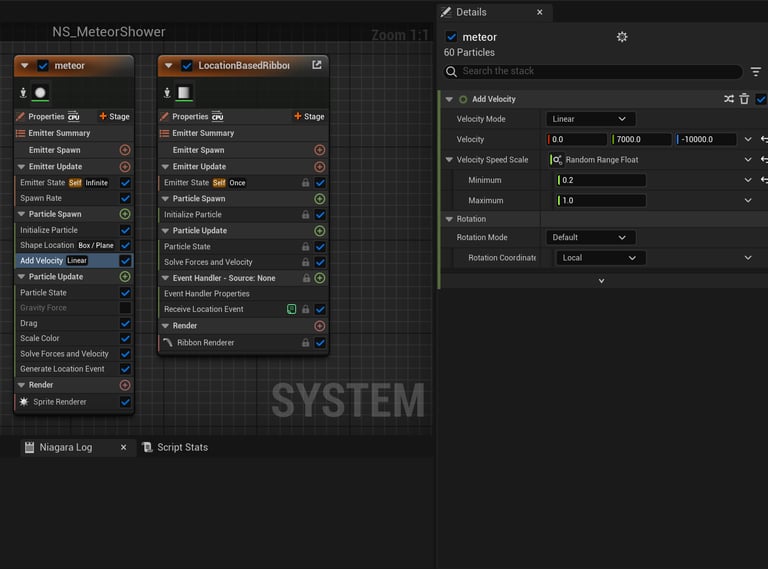The image size is (768, 569).
Task: Toggle LocationBasedRibbon emitter enabled checkbox
Action: pyautogui.click(x=187, y=66)
